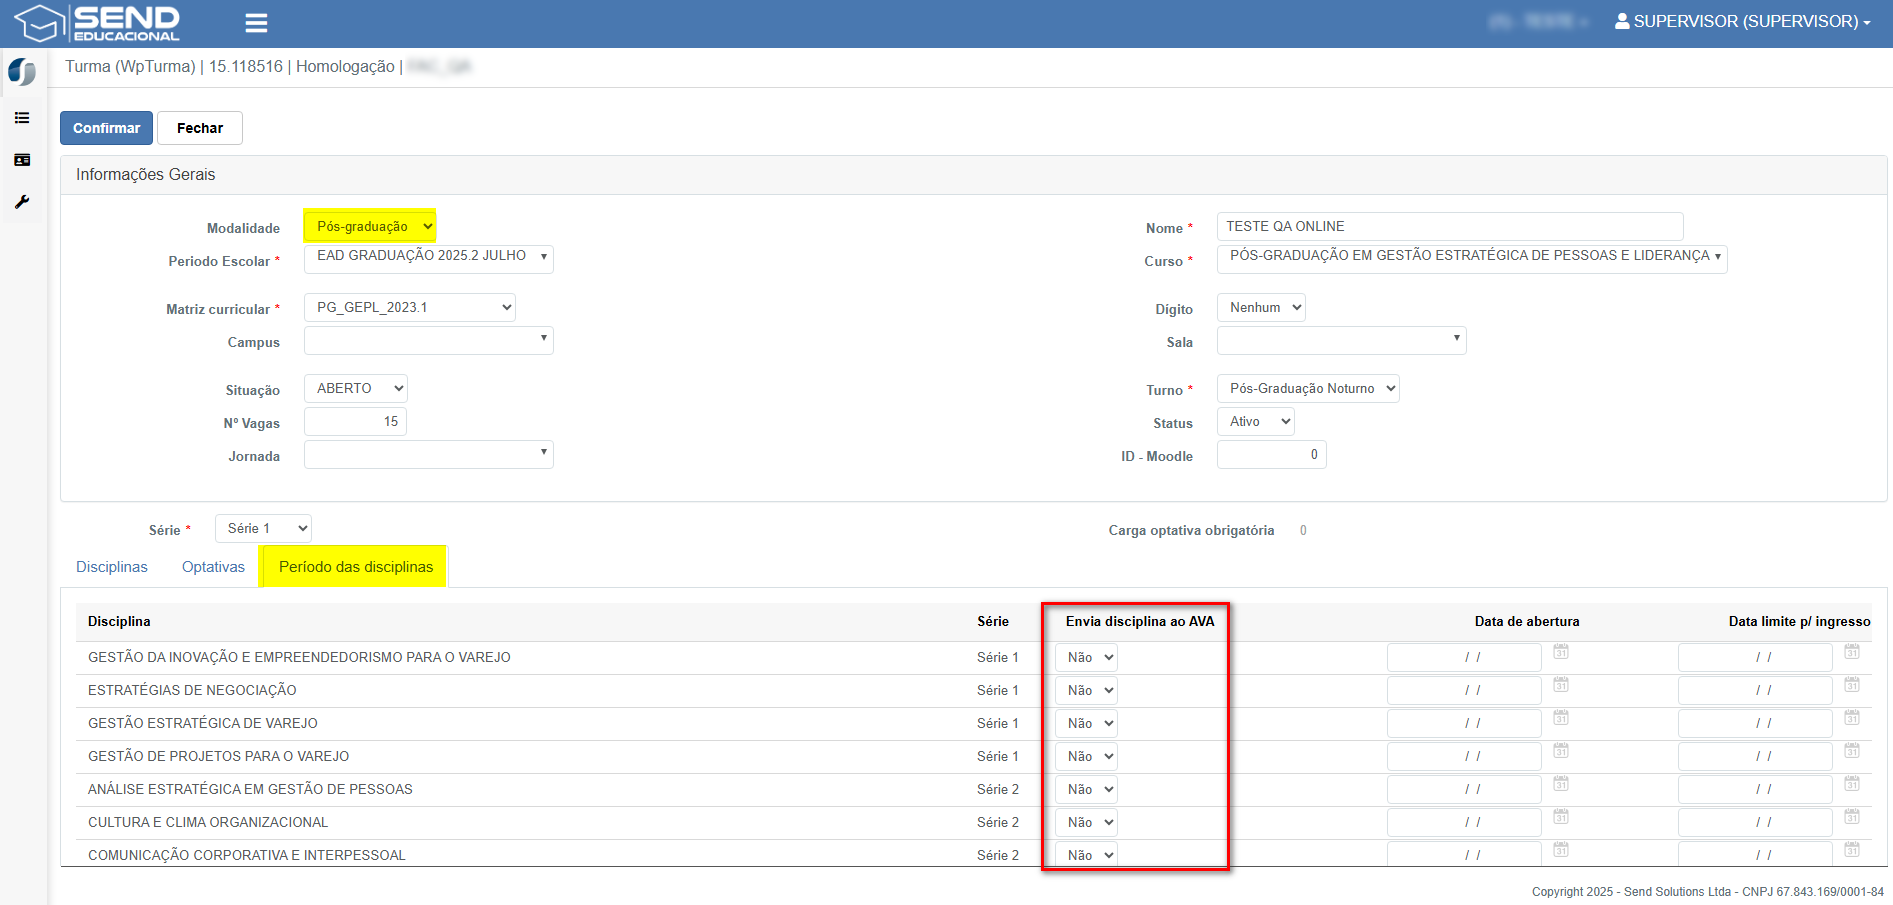Switch to the Optativas tab
This screenshot has width=1893, height=905.
213,567
